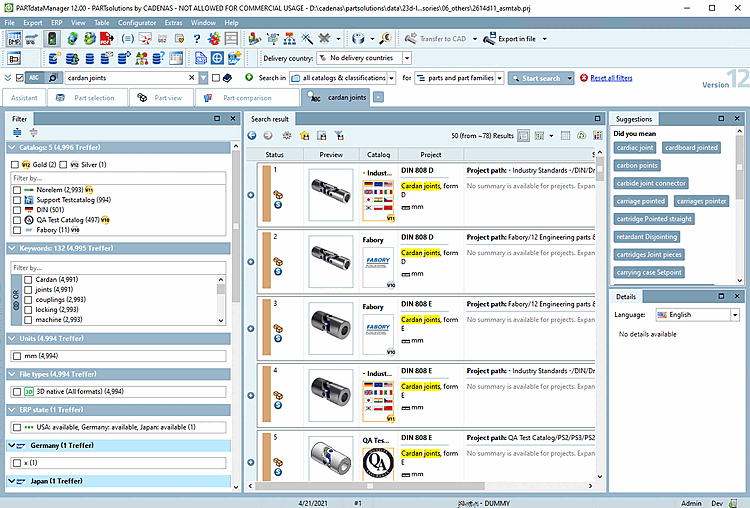Screen dimensions: 750x508
Task: Open the Details Language dropdown
Action: 735,315
